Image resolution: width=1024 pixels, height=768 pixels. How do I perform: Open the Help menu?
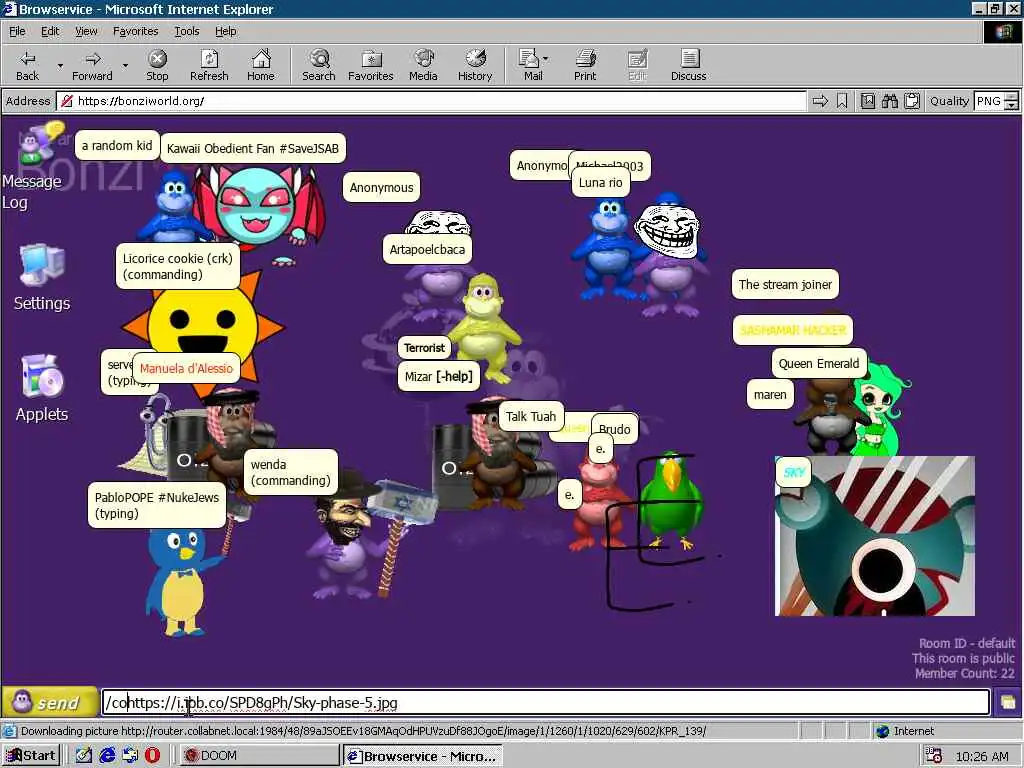coord(225,31)
